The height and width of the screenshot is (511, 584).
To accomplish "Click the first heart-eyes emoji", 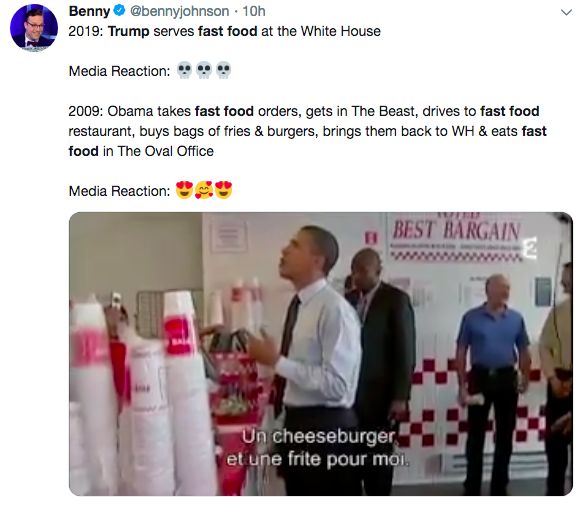I will 184,190.
